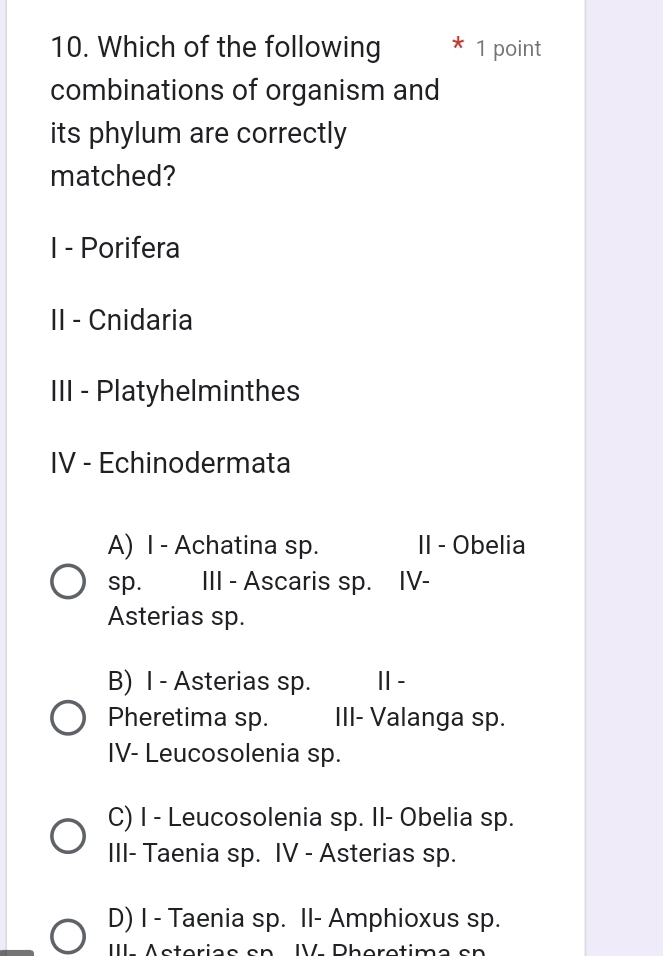Click 'III- Valanga sp.' in option B
Screen dimensions: 663x956
(420, 718)
